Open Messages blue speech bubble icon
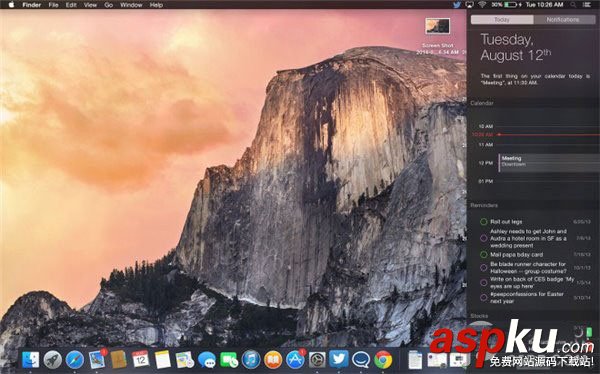 [207, 360]
